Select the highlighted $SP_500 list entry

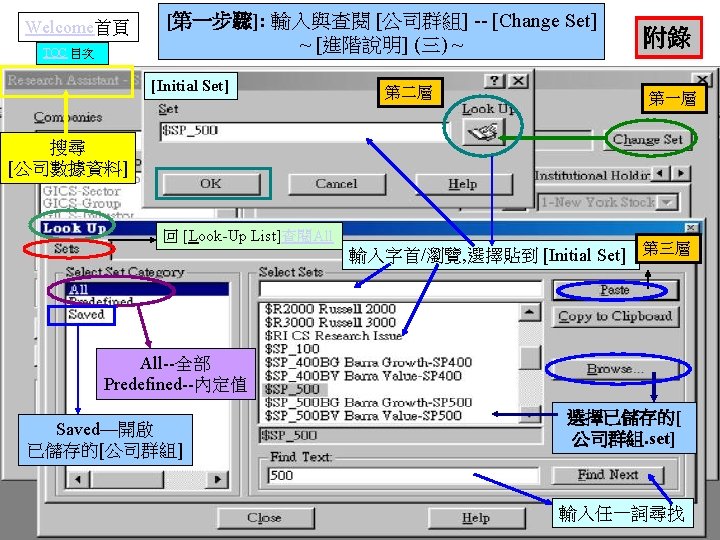(295, 389)
